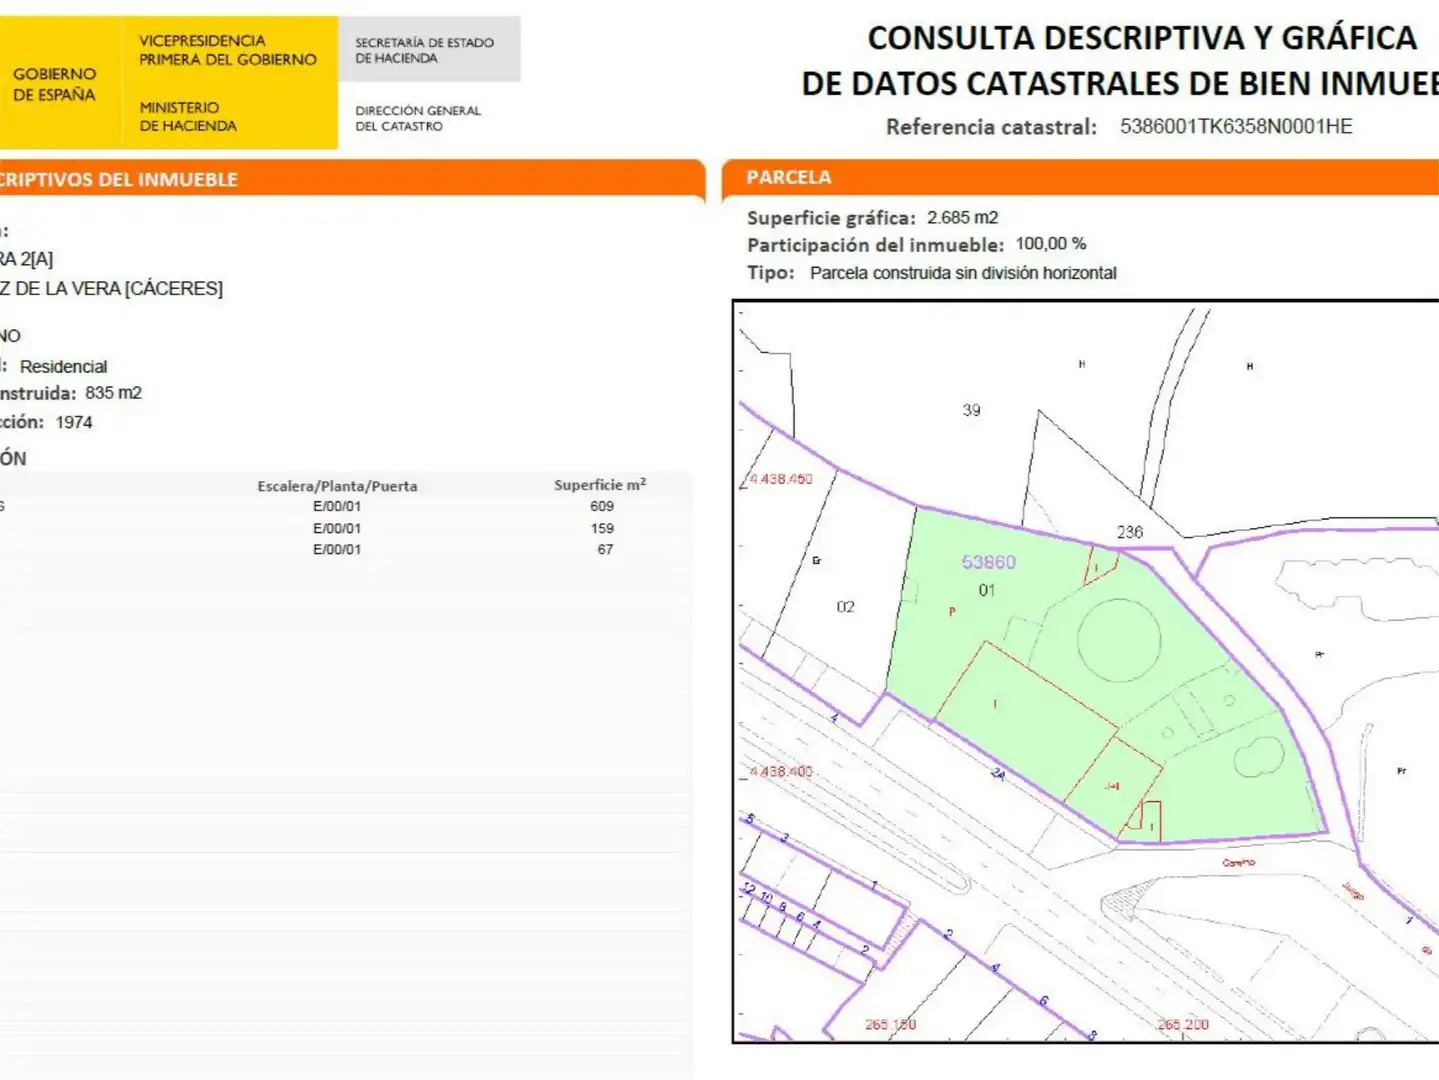1439x1080 pixels.
Task: Select the surface value '67'
Action: pyautogui.click(x=605, y=550)
